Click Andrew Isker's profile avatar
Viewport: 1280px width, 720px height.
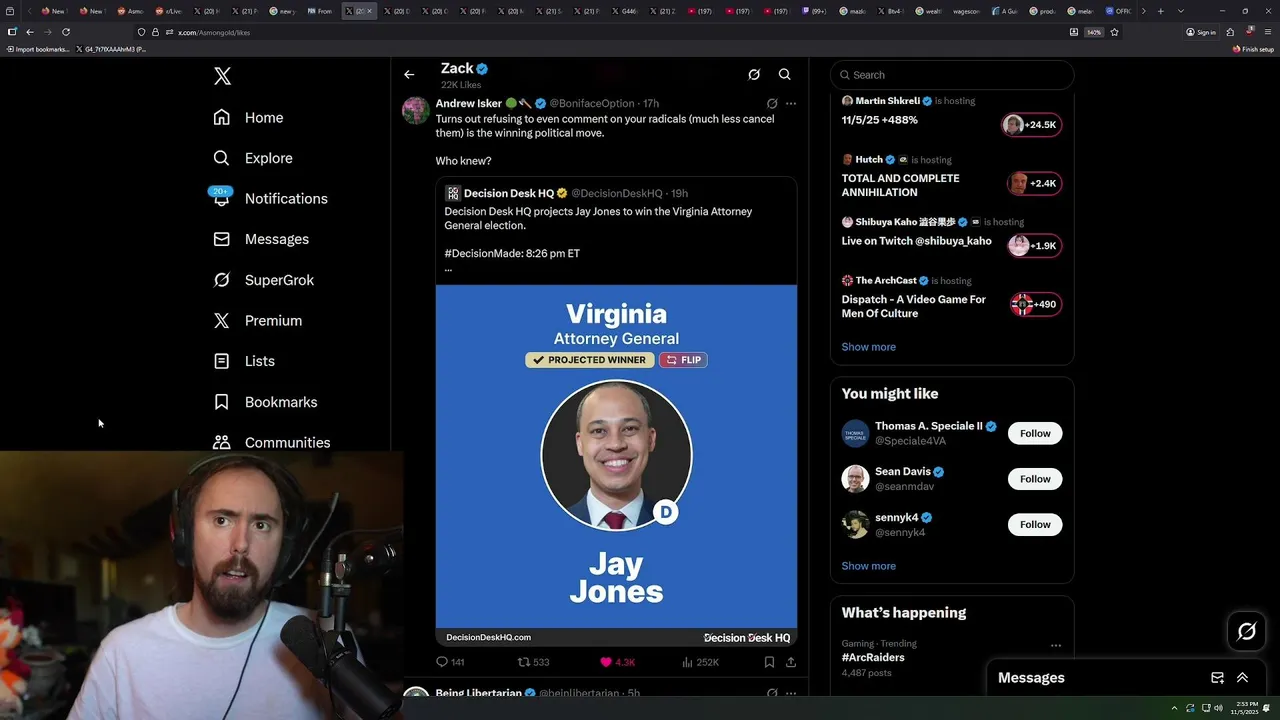(416, 110)
